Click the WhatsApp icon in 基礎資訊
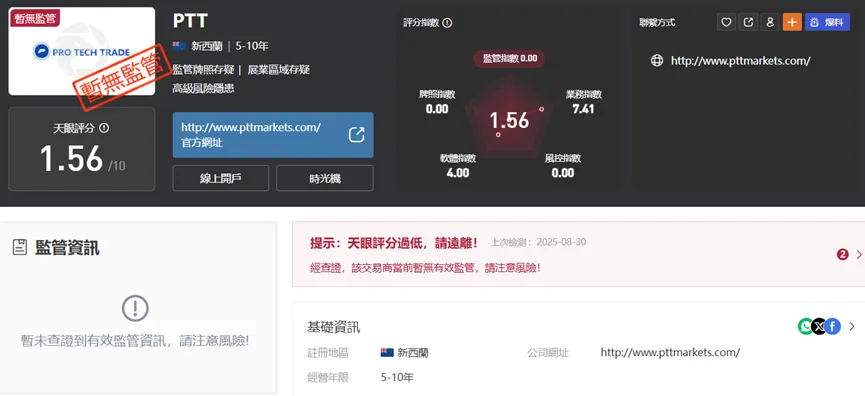 (x=805, y=327)
